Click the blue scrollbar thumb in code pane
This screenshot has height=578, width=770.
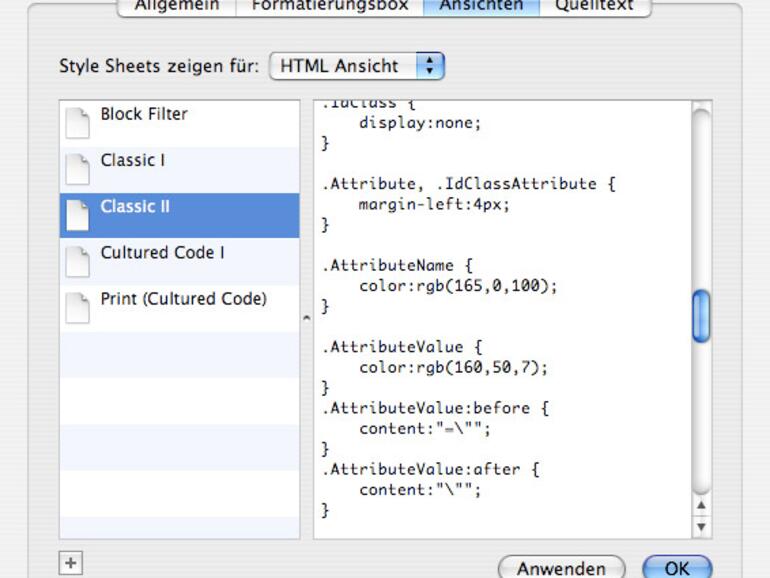(x=701, y=315)
